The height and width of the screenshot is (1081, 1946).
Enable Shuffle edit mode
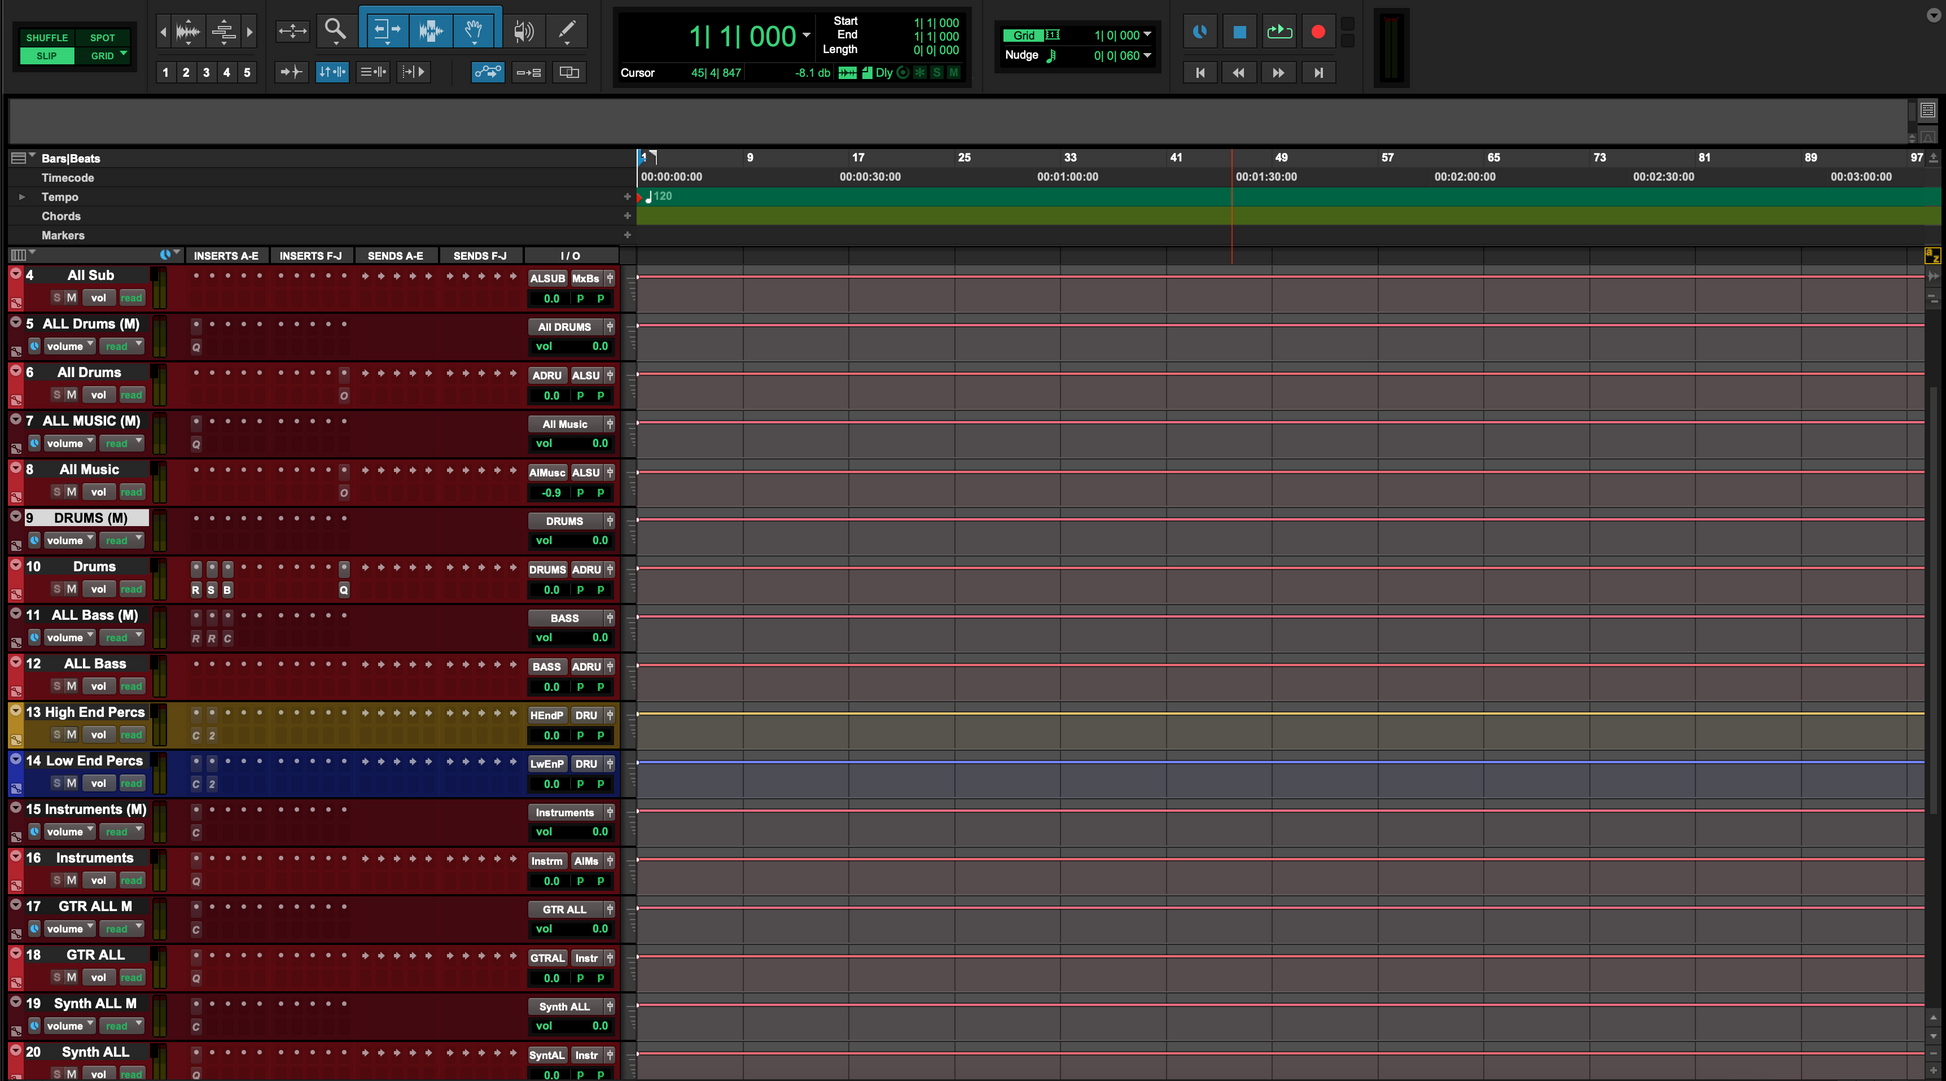(x=47, y=38)
